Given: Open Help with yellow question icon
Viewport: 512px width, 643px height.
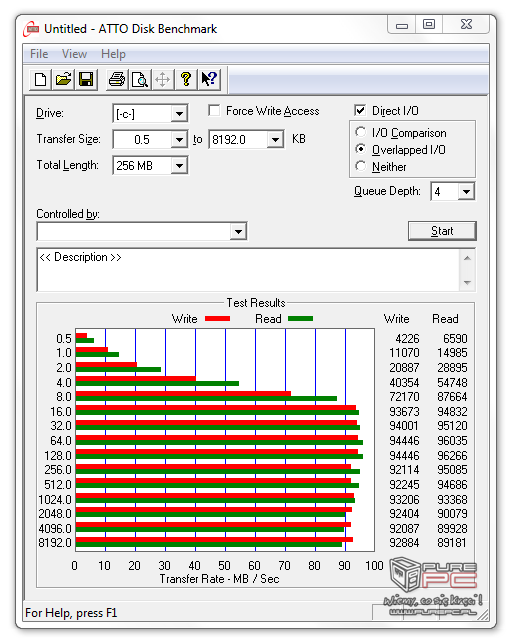Looking at the screenshot, I should click(x=186, y=79).
